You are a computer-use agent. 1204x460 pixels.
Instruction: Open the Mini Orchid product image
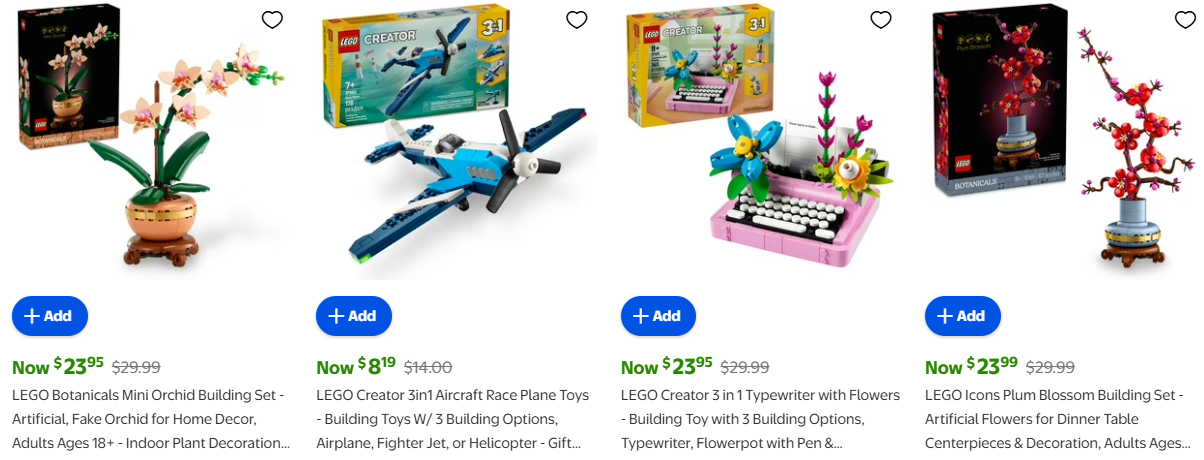(150, 142)
